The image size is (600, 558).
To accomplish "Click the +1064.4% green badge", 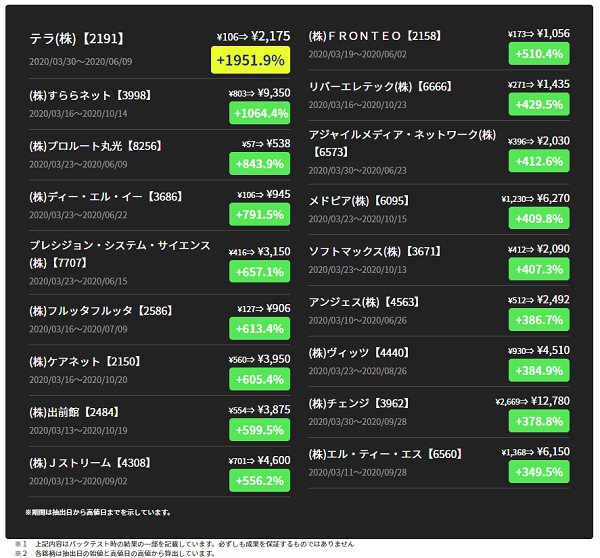I will 259,113.
